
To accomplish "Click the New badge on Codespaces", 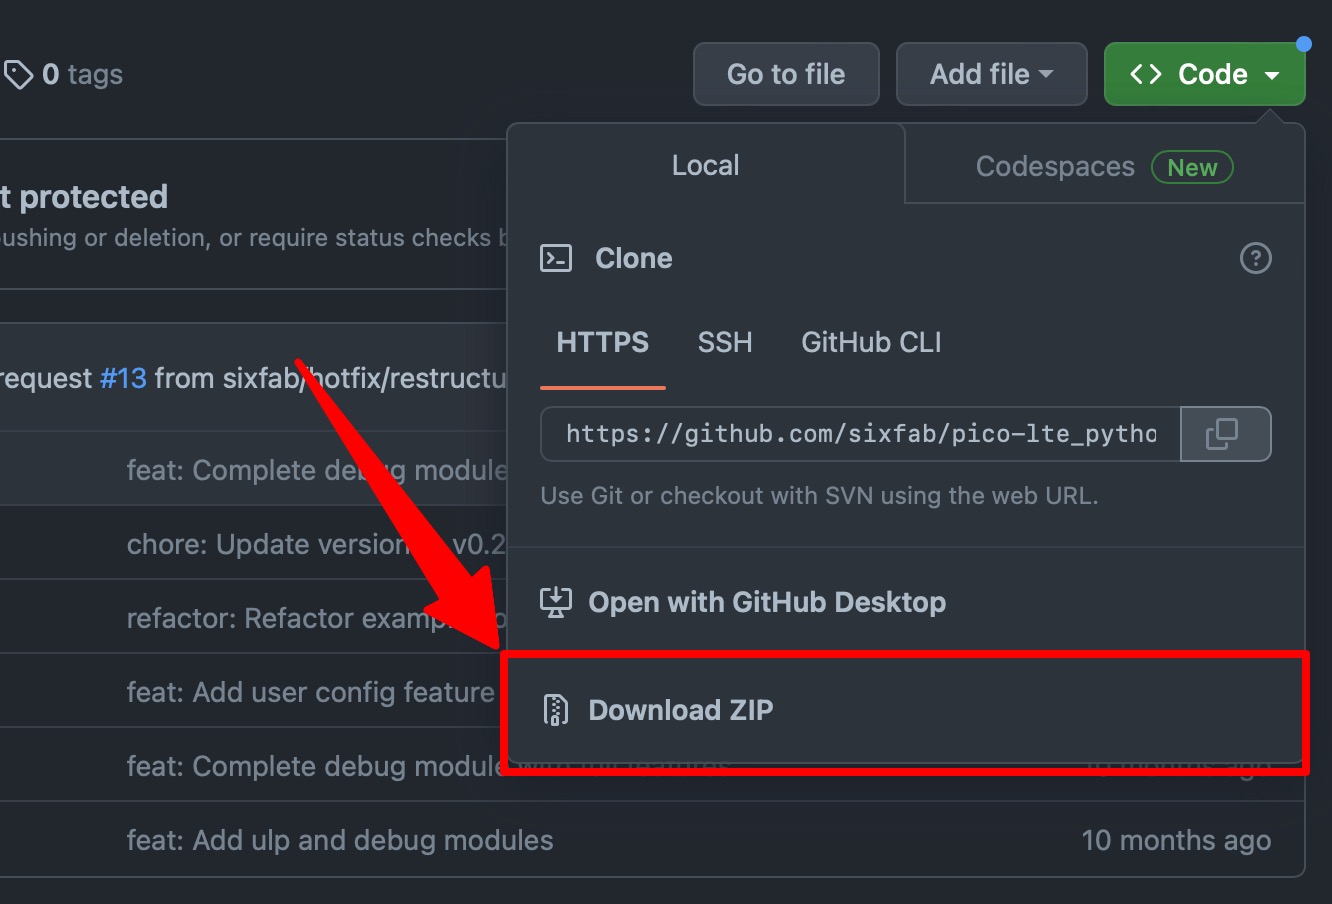I will click(x=1192, y=167).
